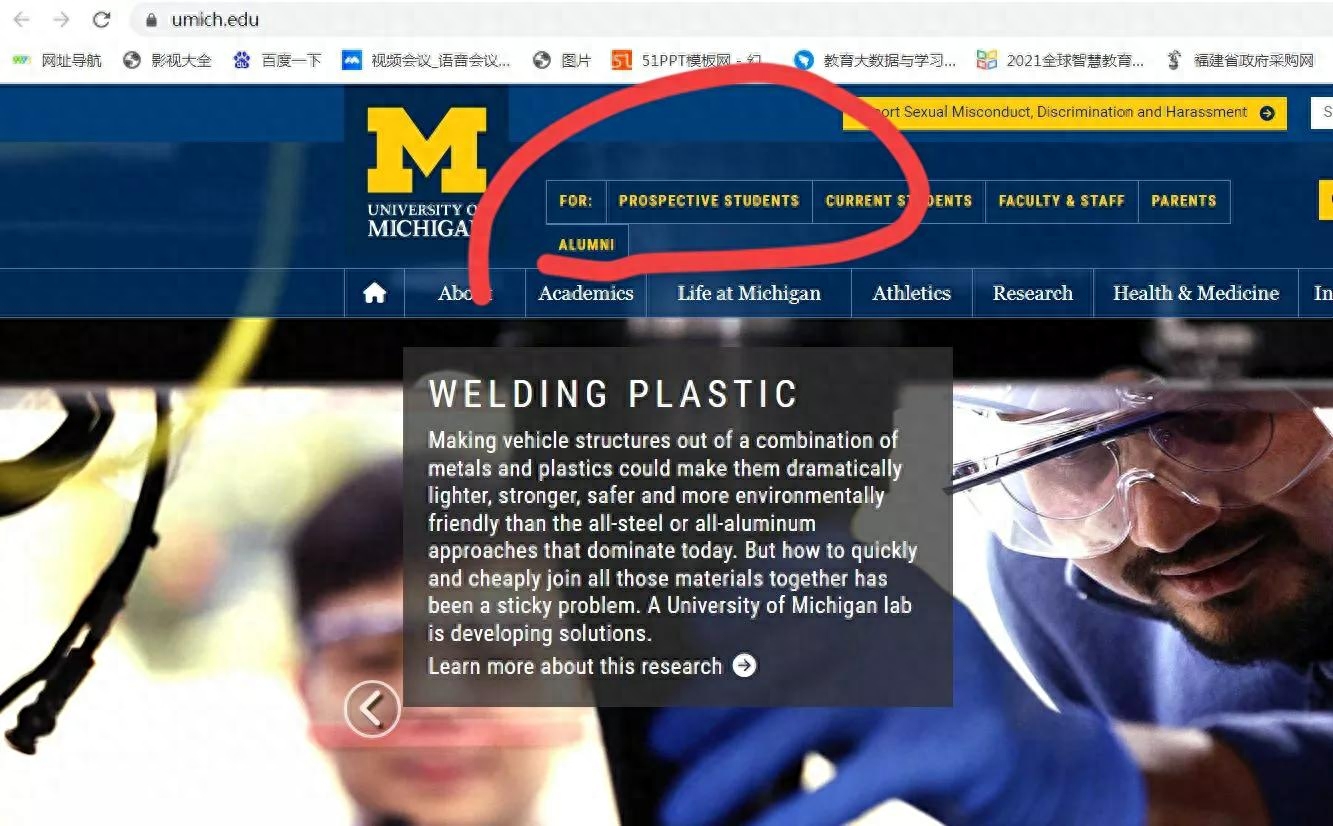Go back using the browser back arrow
Image resolution: width=1333 pixels, height=826 pixels.
[21, 20]
